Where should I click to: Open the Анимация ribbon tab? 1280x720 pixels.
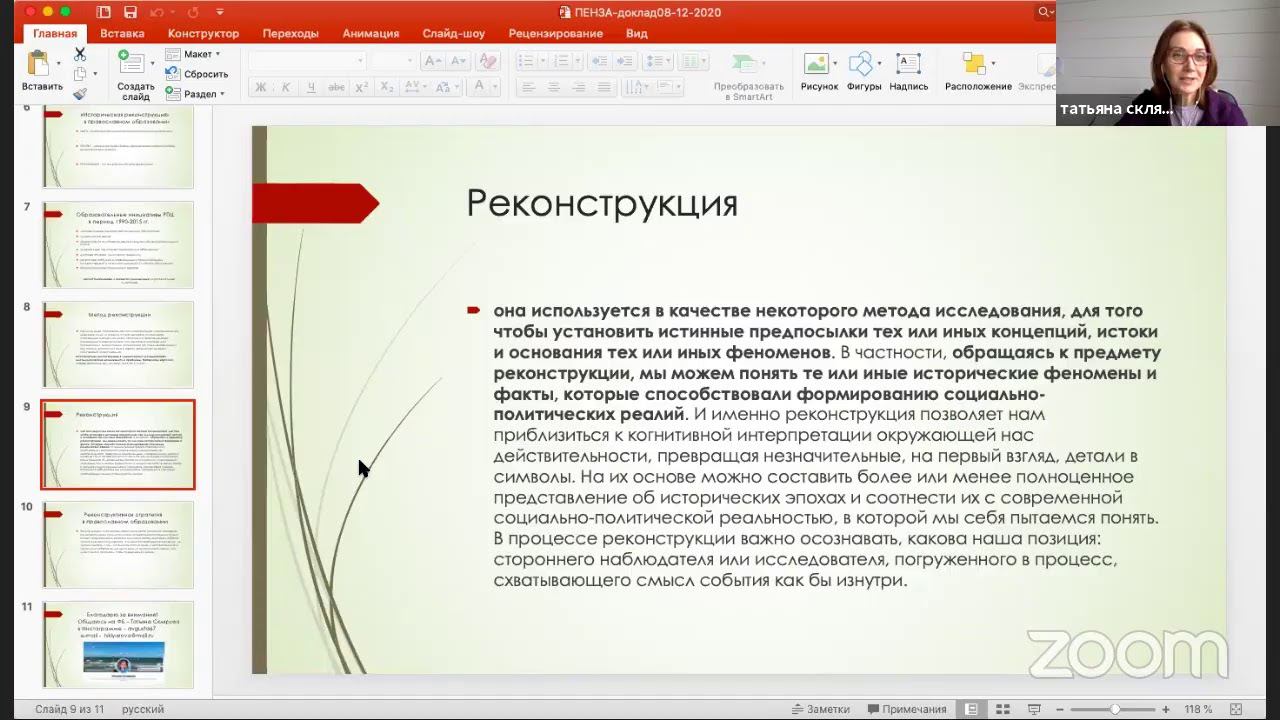[370, 33]
